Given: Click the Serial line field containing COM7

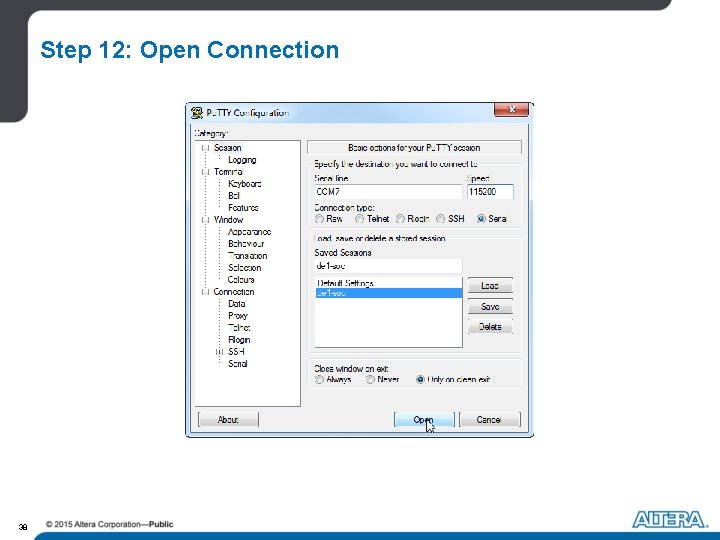Looking at the screenshot, I should point(388,192).
